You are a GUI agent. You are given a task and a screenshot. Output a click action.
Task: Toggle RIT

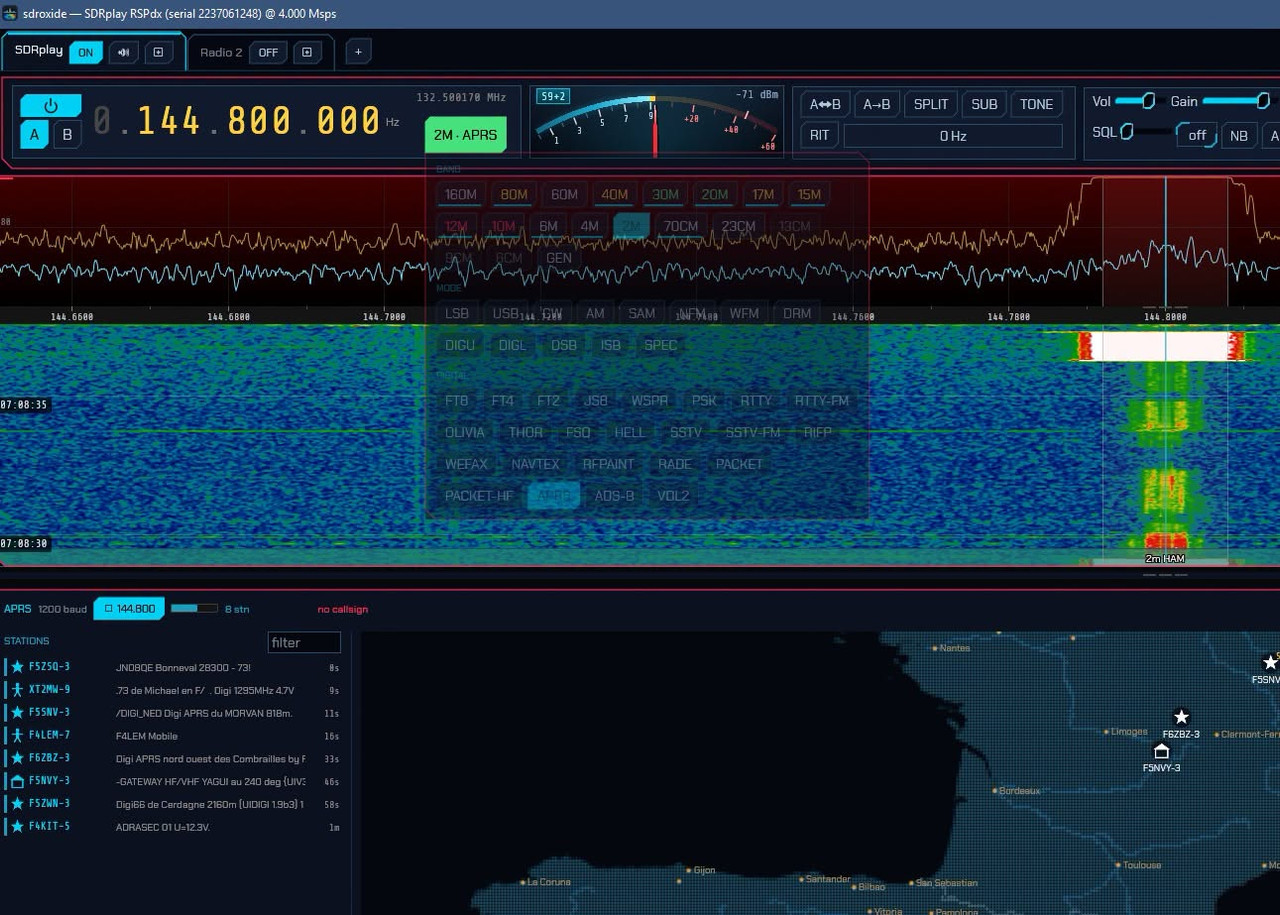819,135
